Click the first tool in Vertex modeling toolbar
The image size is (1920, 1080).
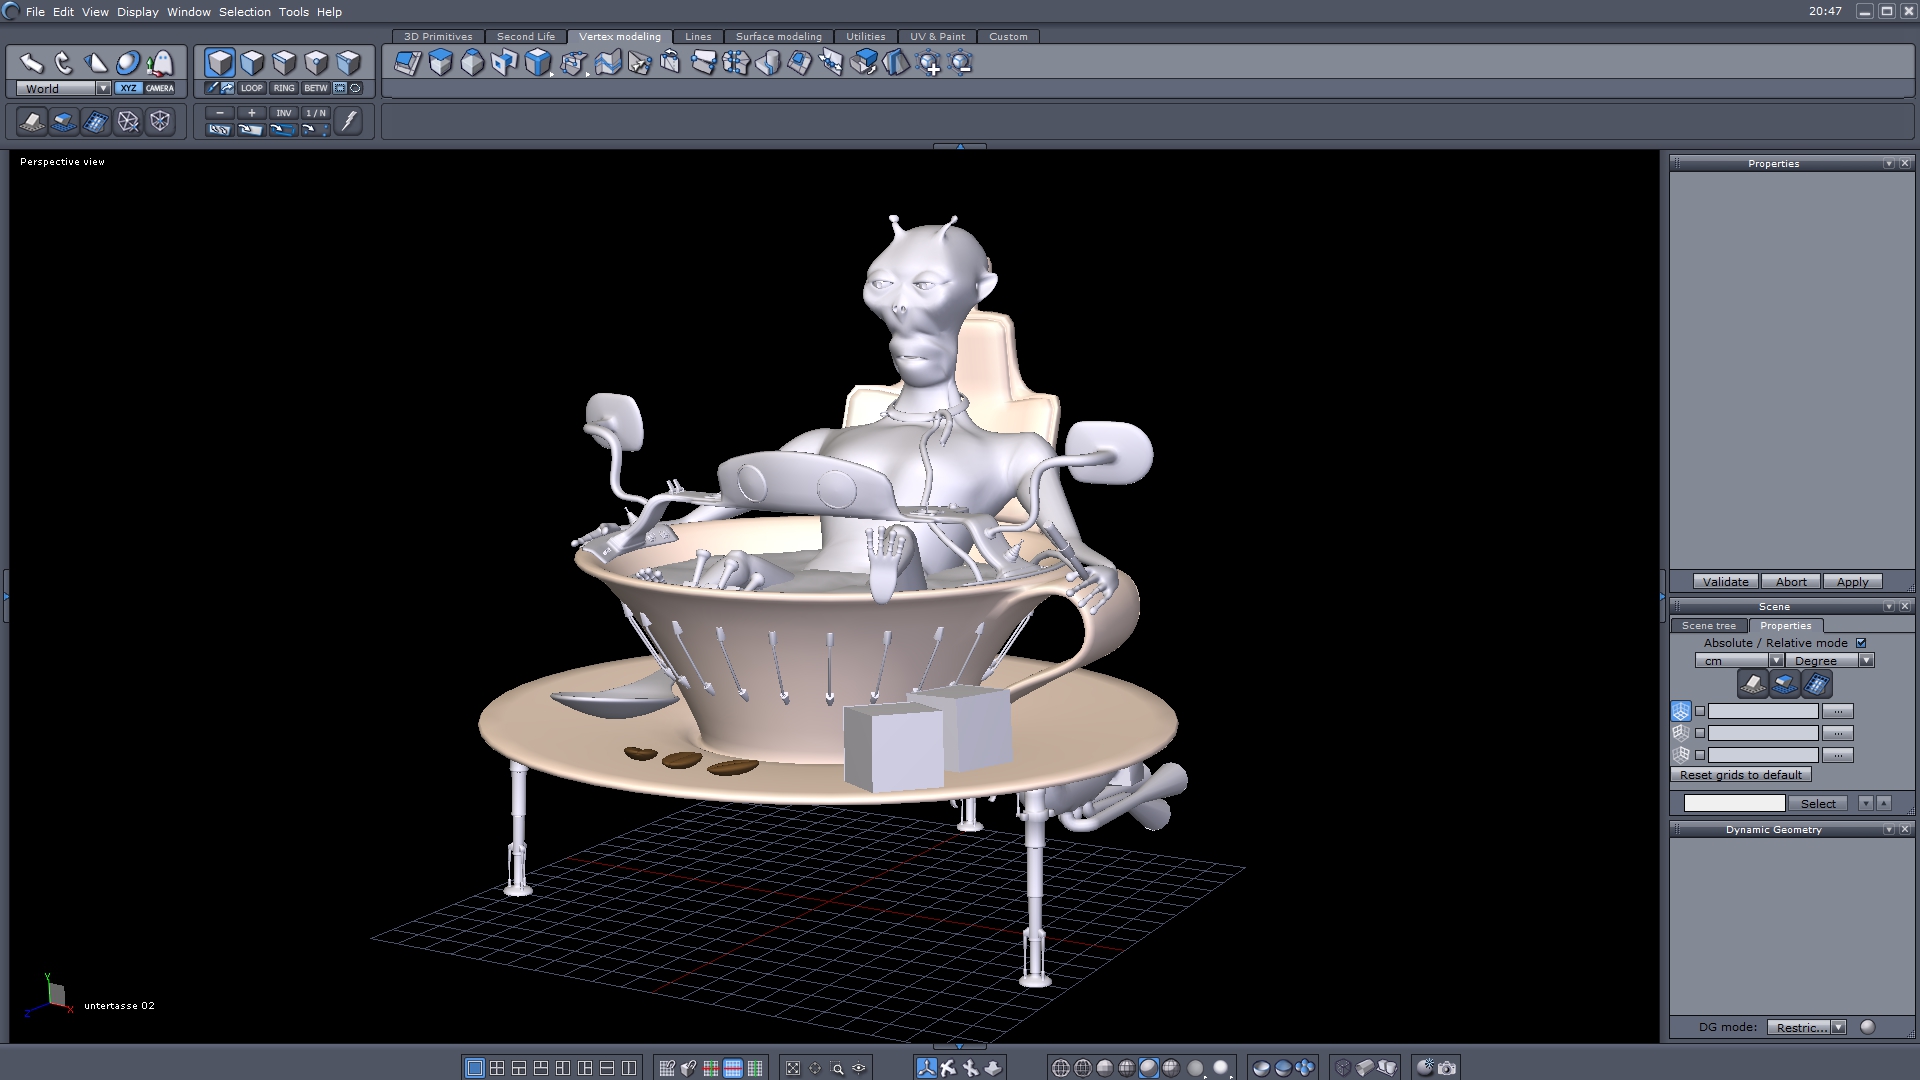407,63
